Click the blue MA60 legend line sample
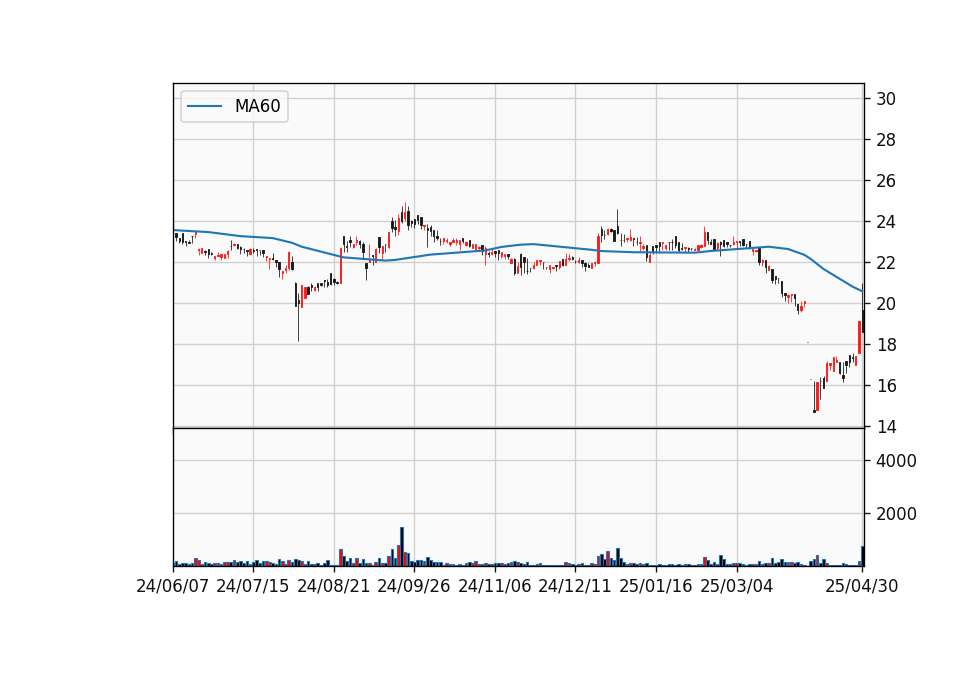This screenshot has height=690, width=960. pos(204,106)
